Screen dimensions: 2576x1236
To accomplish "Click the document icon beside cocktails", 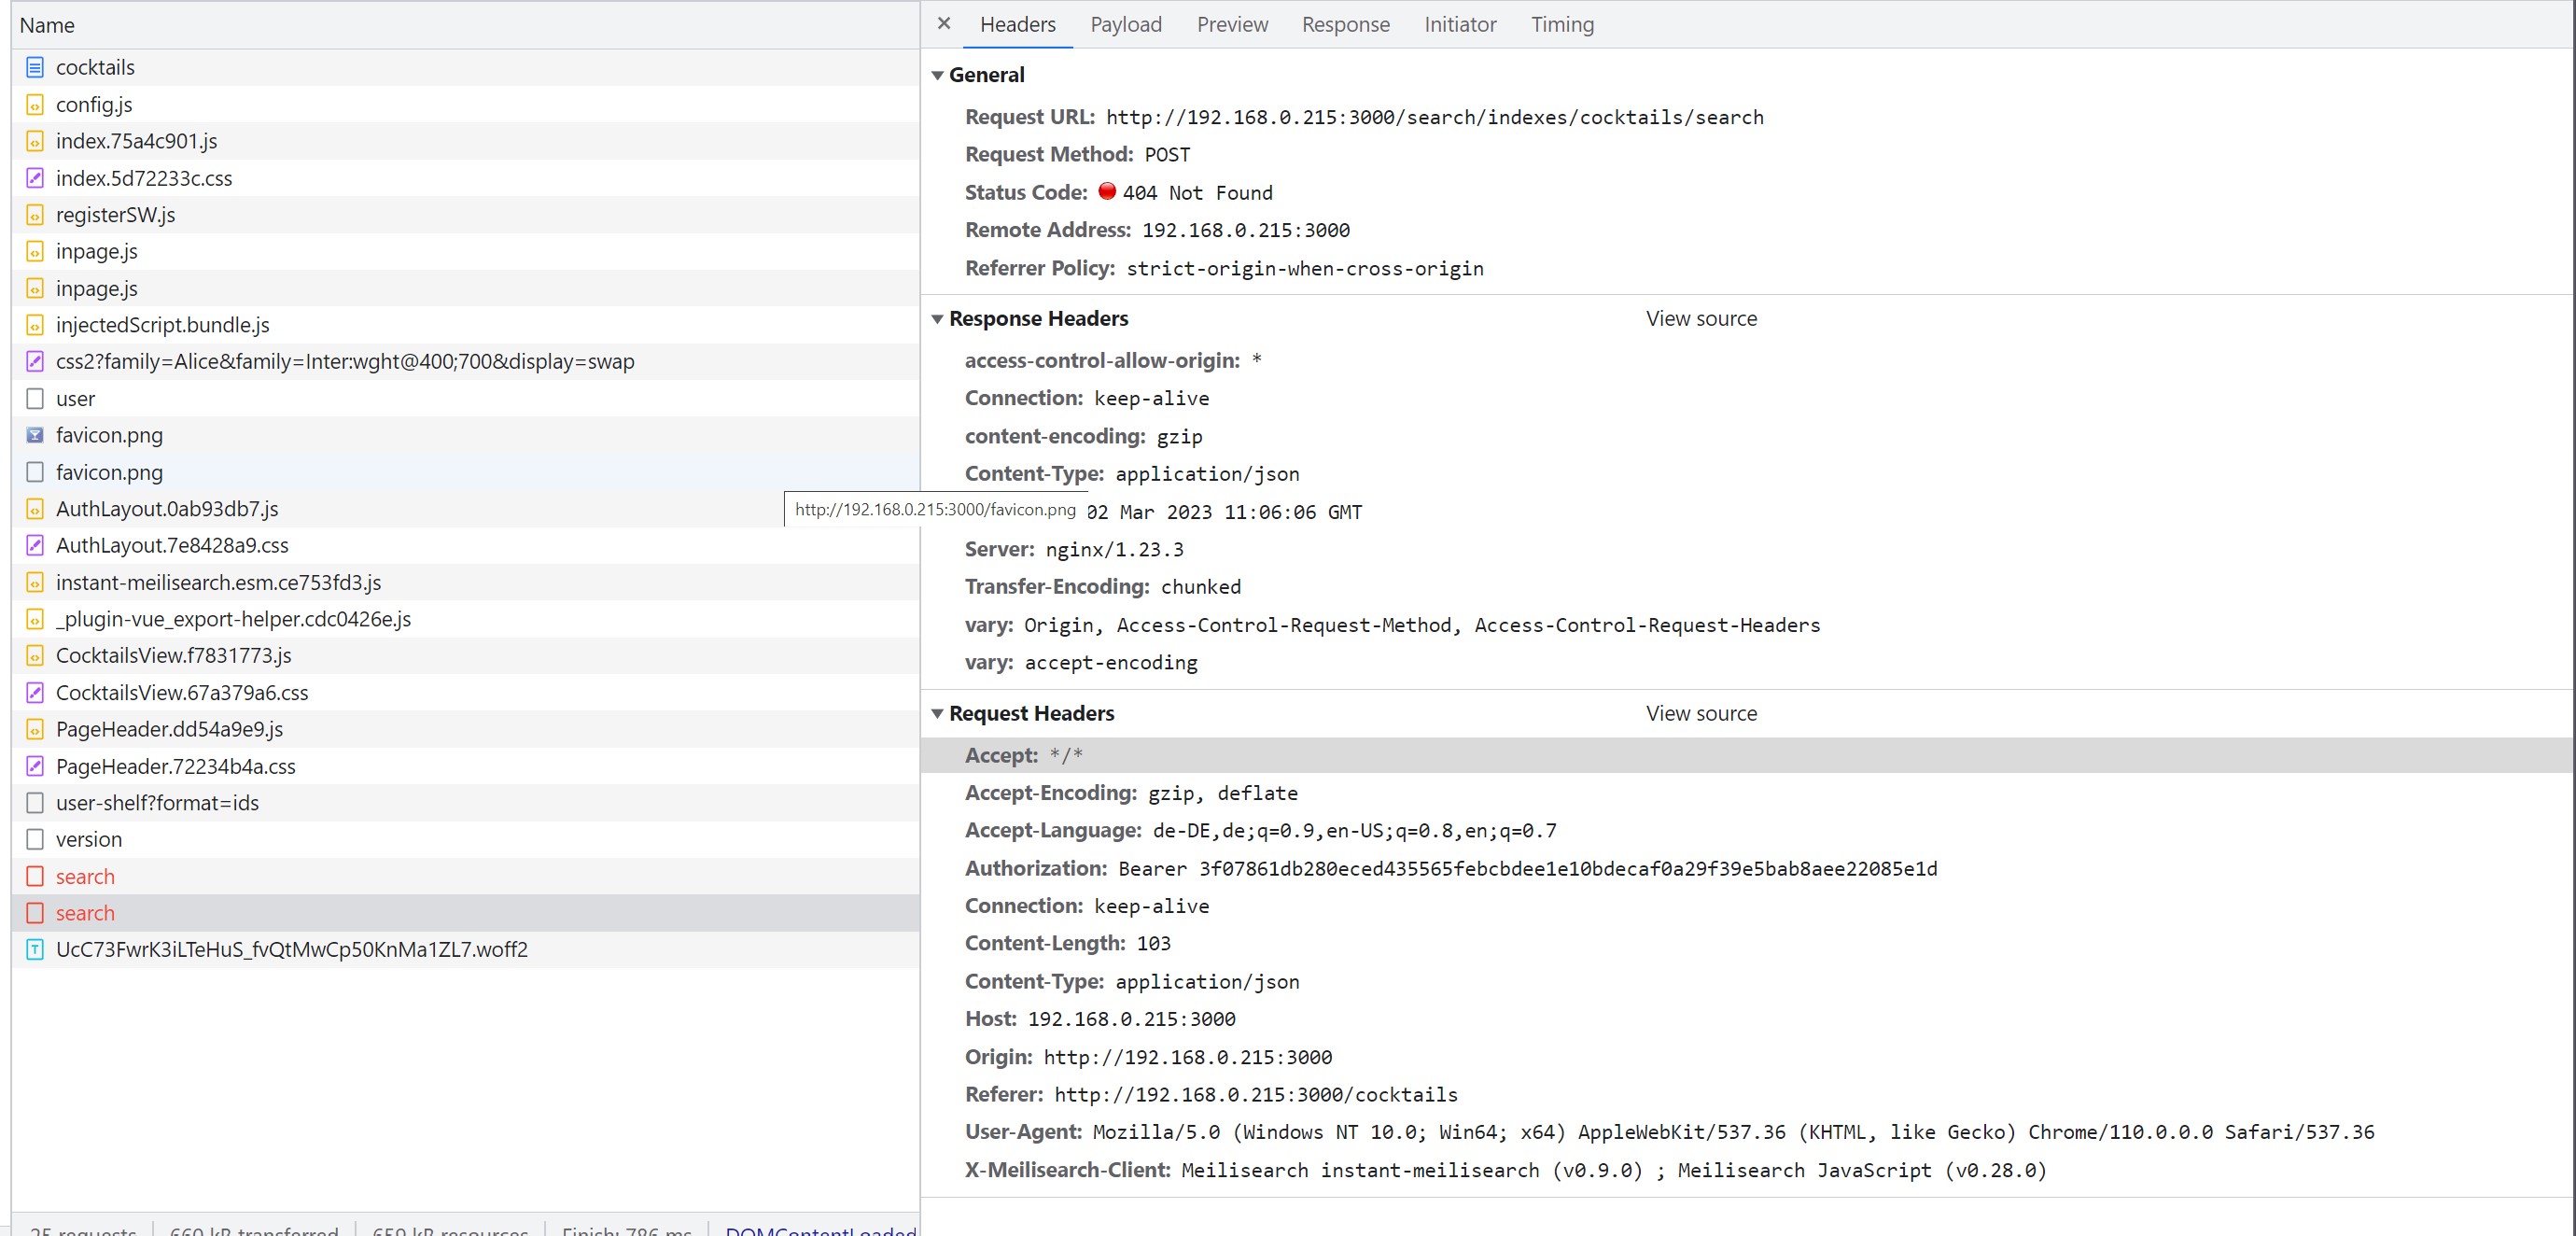I will [x=36, y=66].
